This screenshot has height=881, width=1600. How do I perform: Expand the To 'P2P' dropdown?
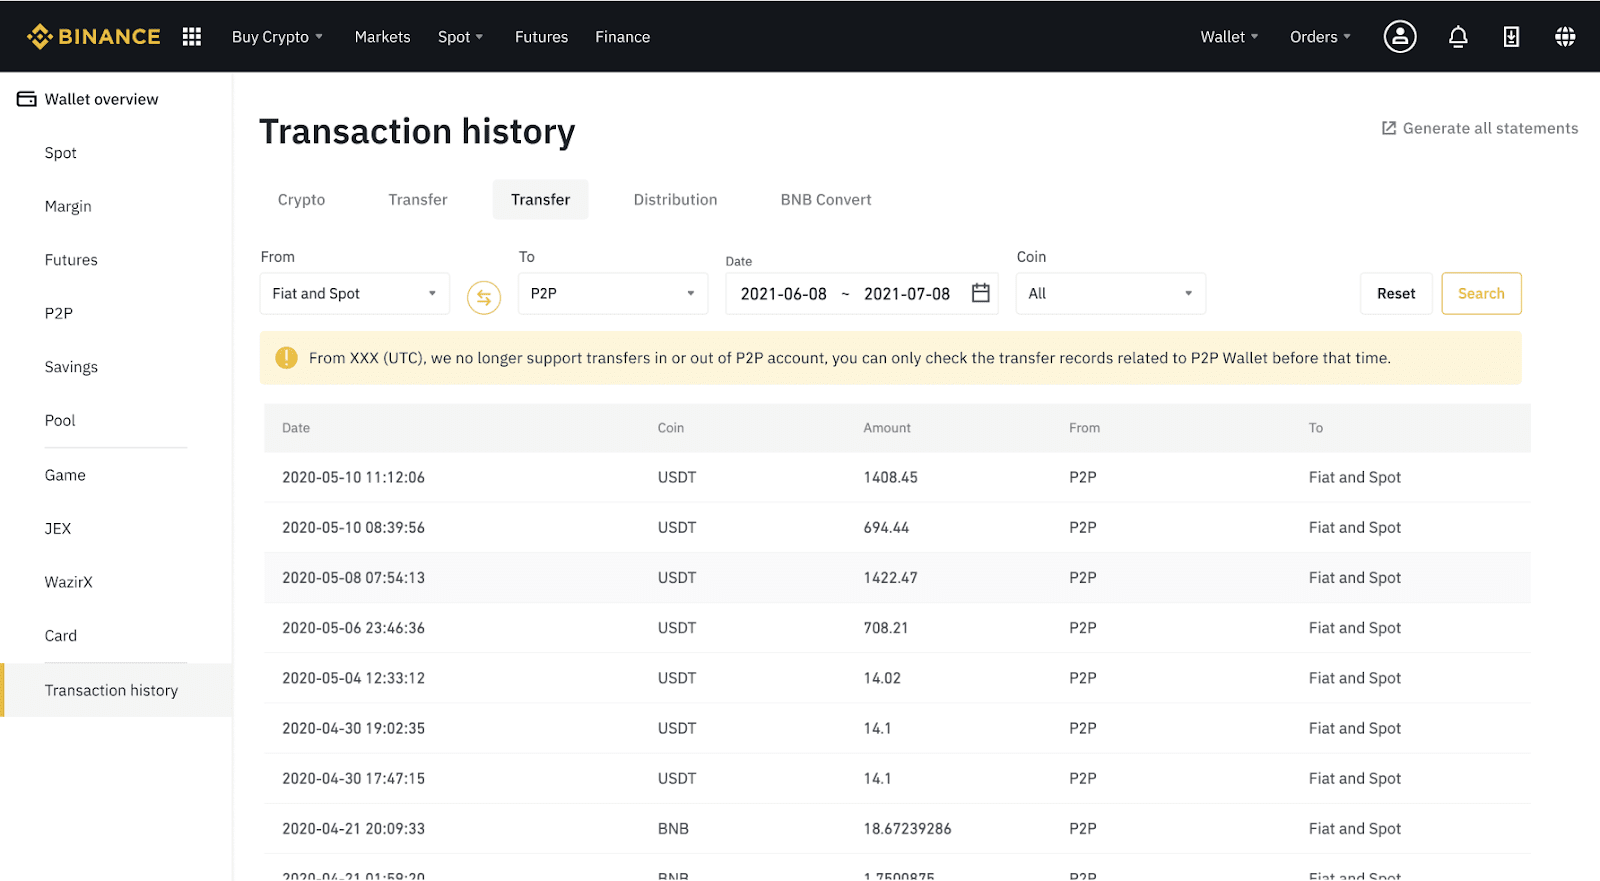pyautogui.click(x=612, y=294)
